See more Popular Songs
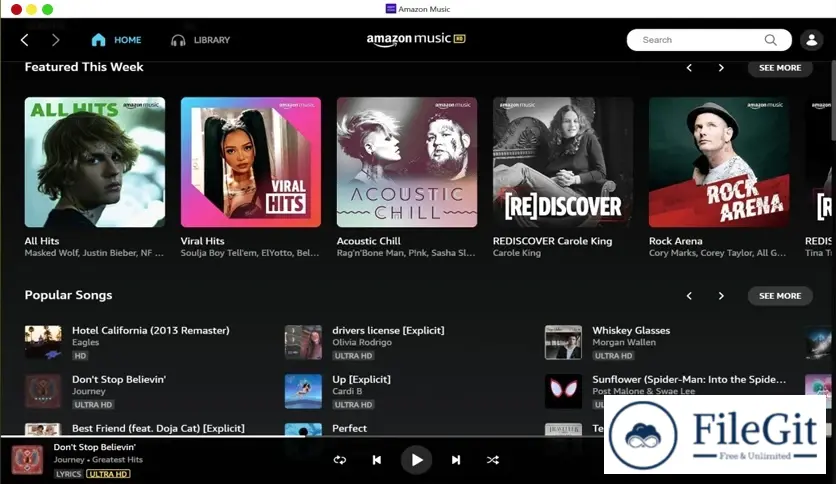Image resolution: width=836 pixels, height=484 pixels. (x=780, y=296)
